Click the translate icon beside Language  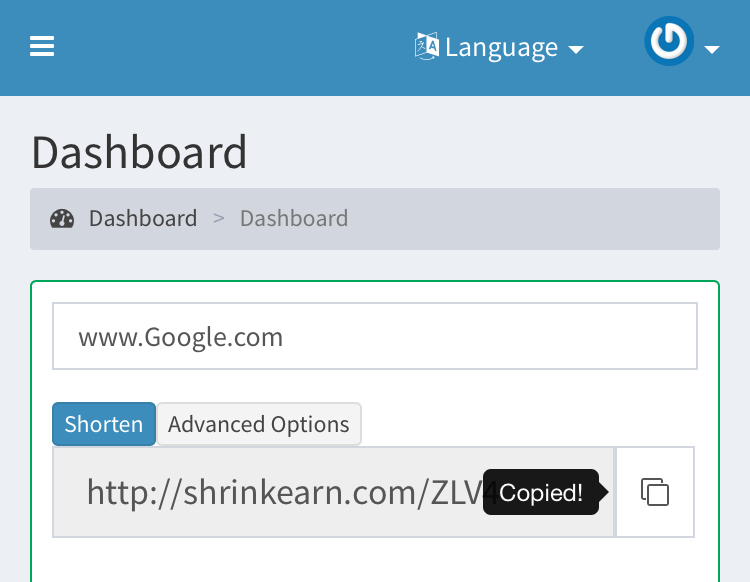(x=426, y=47)
